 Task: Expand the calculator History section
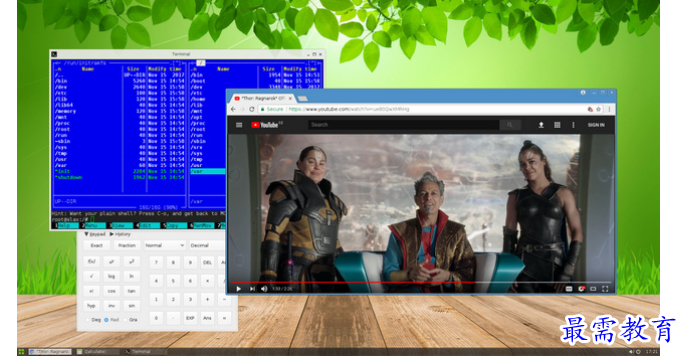coord(120,235)
